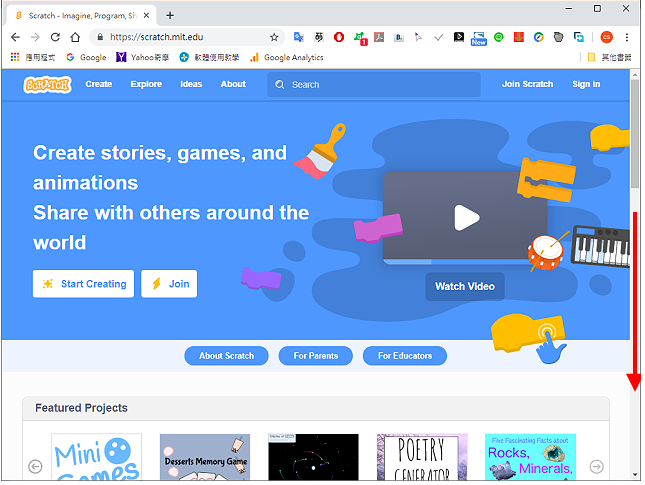
Task: Open the Apps bookmark grid icon
Action: (x=15, y=57)
